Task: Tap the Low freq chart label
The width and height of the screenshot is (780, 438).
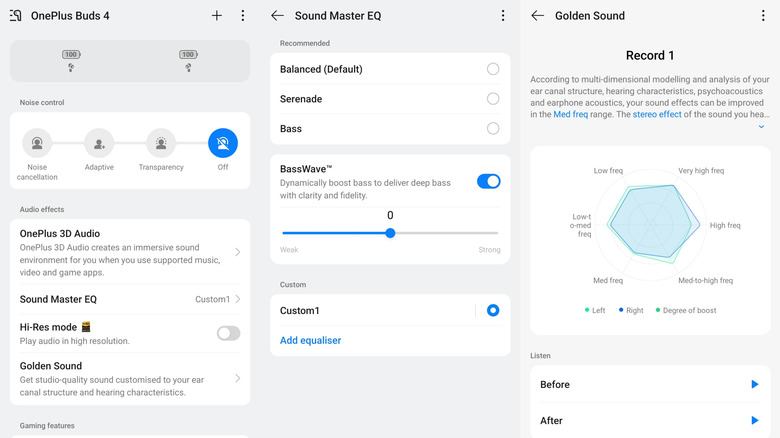Action: [608, 171]
